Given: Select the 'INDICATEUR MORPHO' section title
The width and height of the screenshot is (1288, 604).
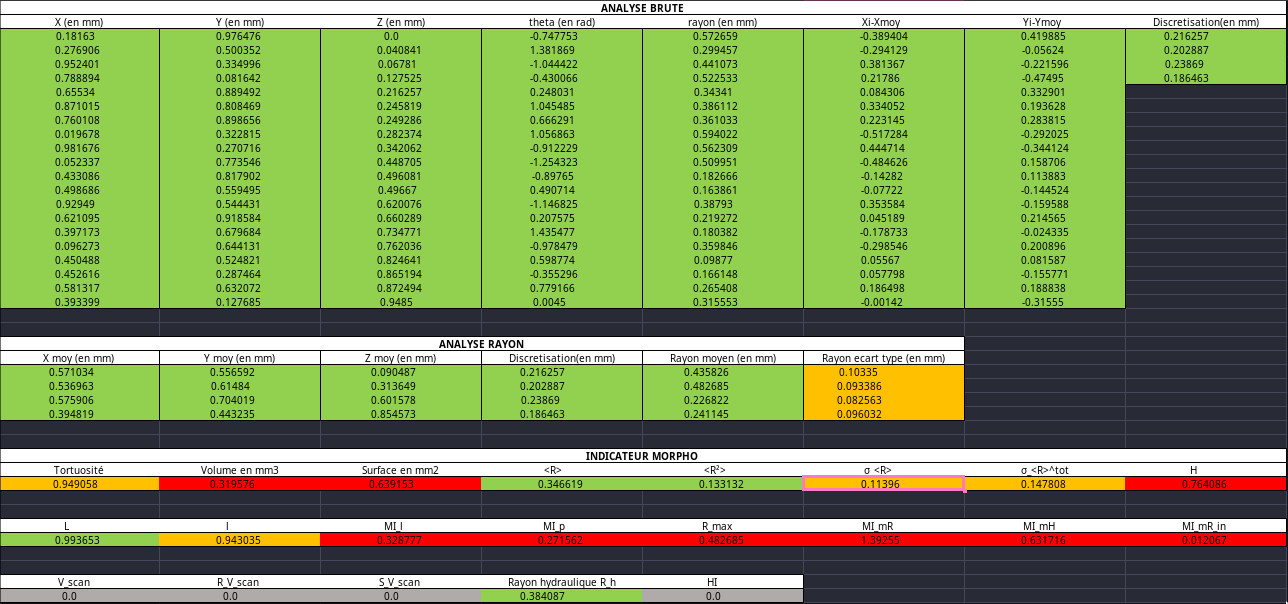Looking at the screenshot, I should (643, 456).
